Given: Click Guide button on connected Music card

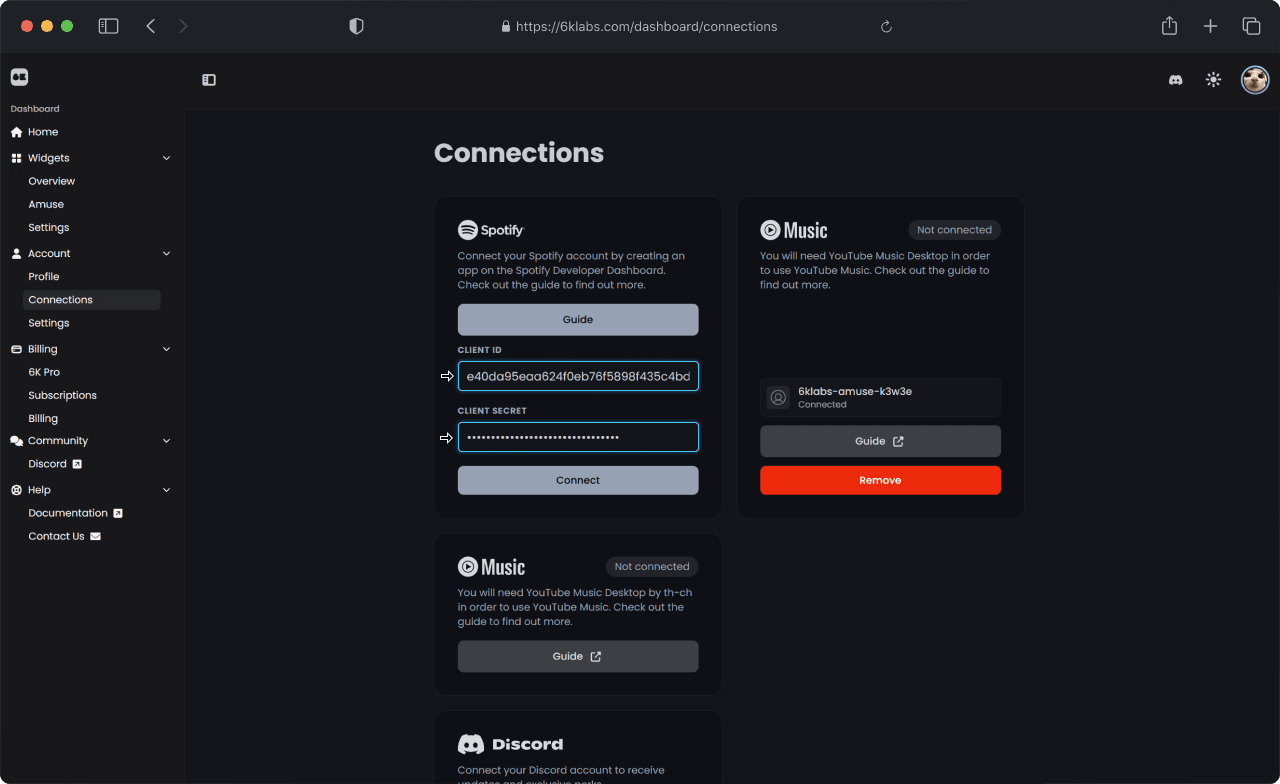Looking at the screenshot, I should point(880,441).
